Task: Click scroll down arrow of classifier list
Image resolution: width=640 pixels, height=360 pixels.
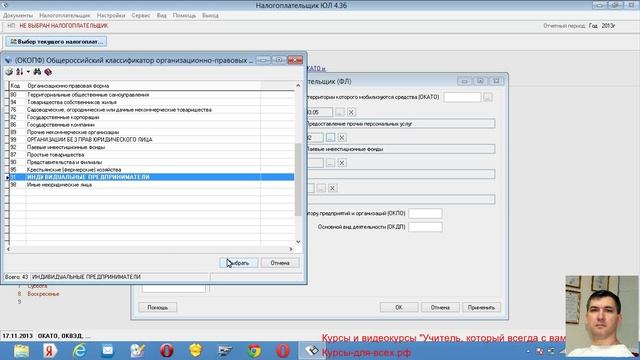Action: 298,242
